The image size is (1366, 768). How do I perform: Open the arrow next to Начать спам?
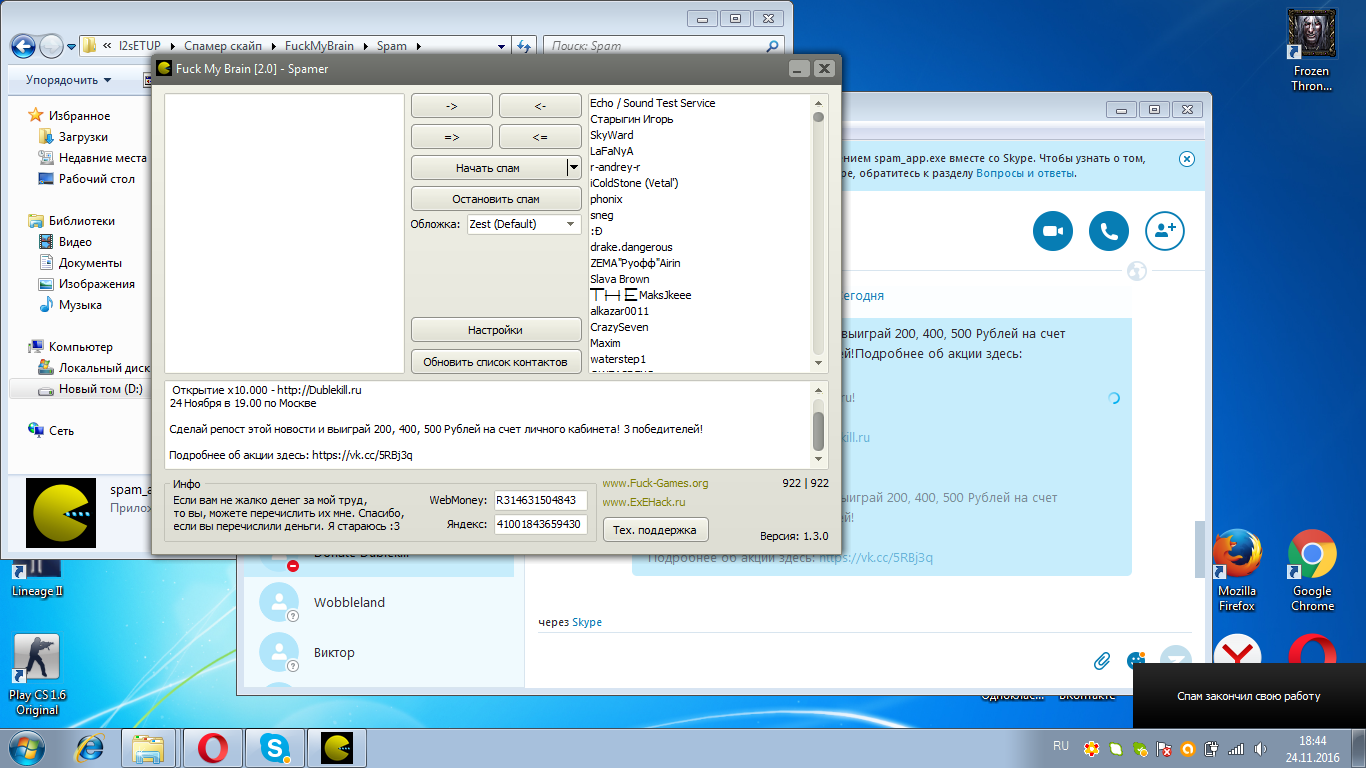[x=574, y=168]
